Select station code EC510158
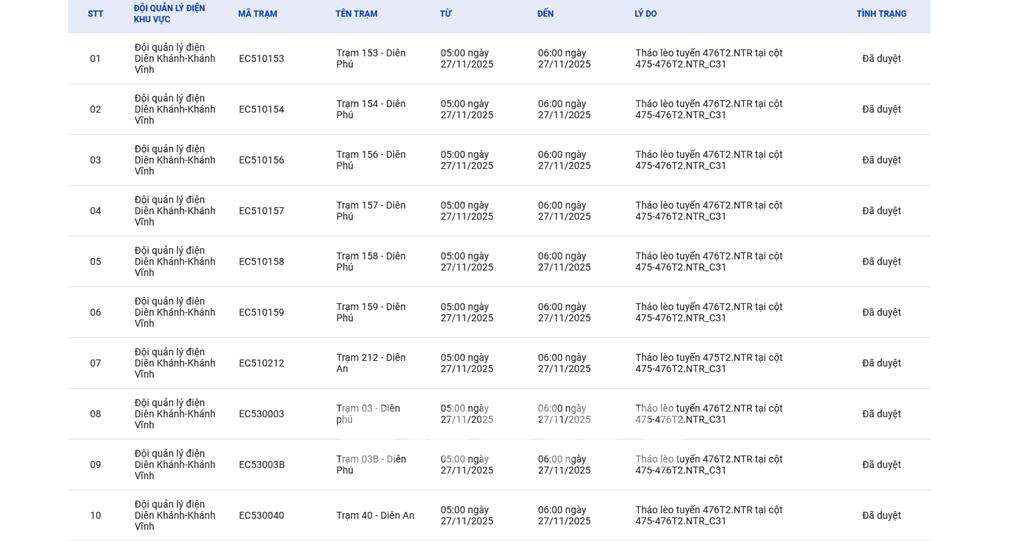 [261, 262]
